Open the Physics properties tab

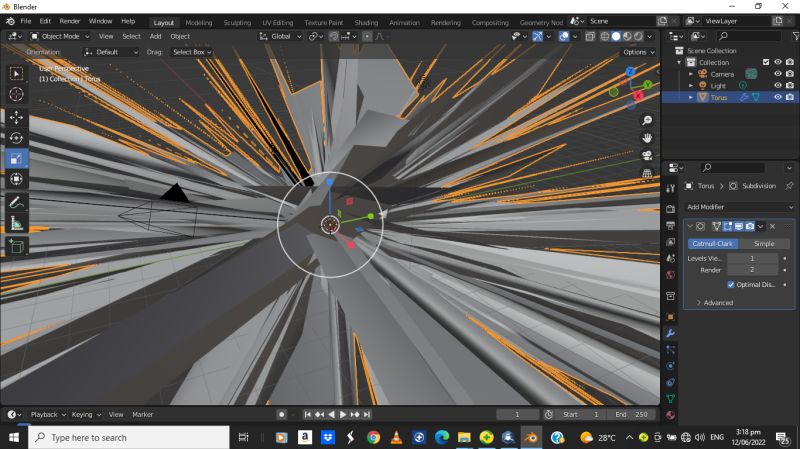click(x=670, y=366)
